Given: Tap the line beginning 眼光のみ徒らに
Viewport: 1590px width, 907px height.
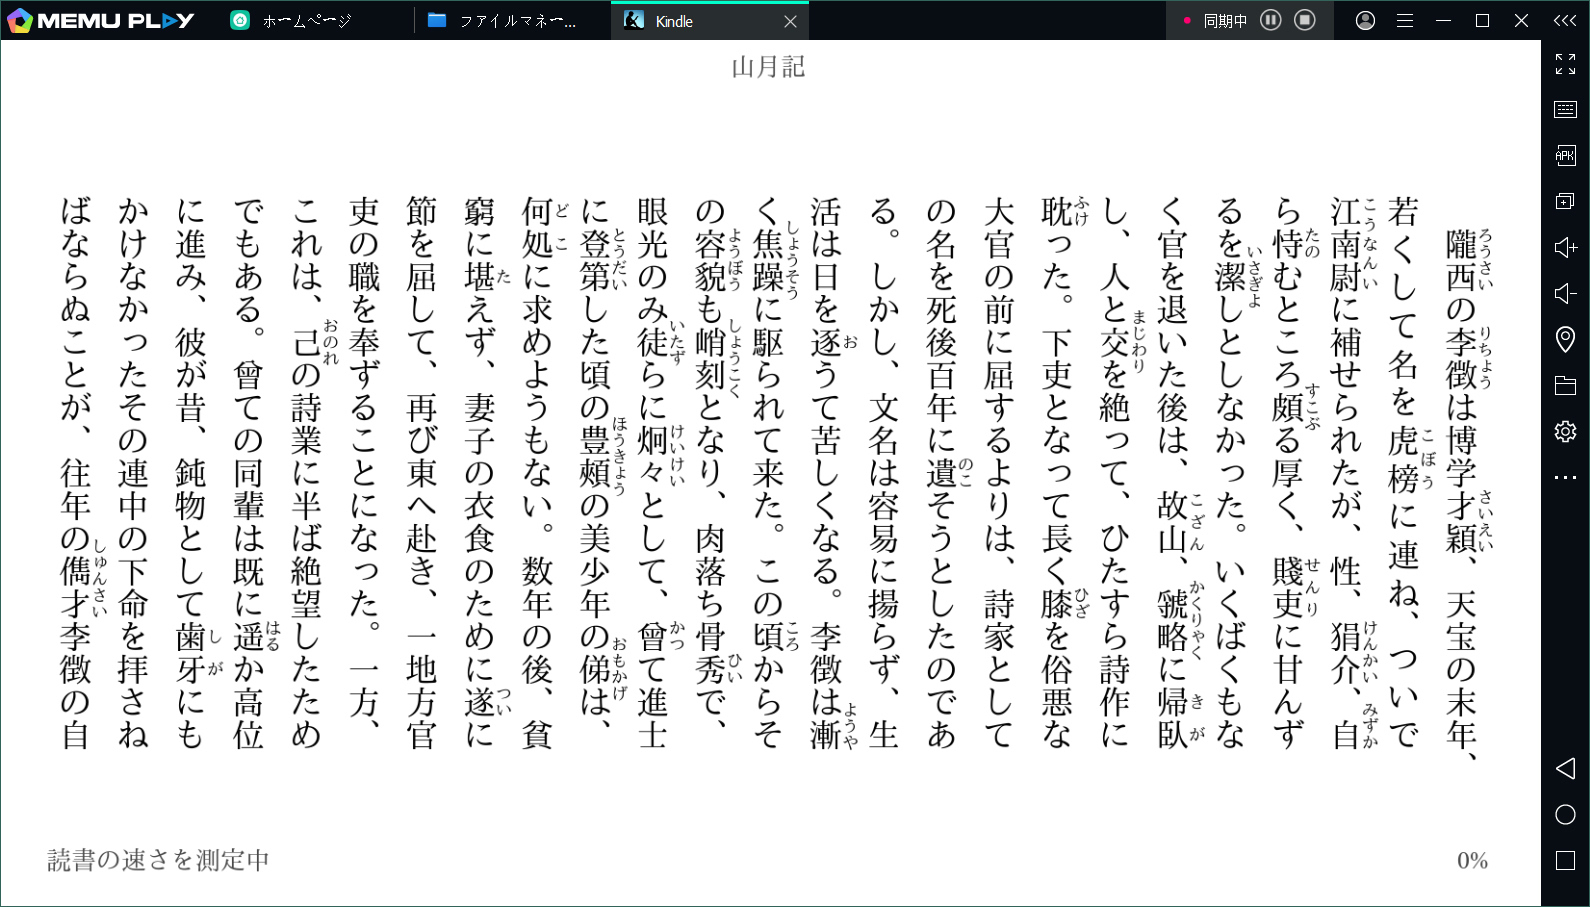Looking at the screenshot, I should [653, 472].
